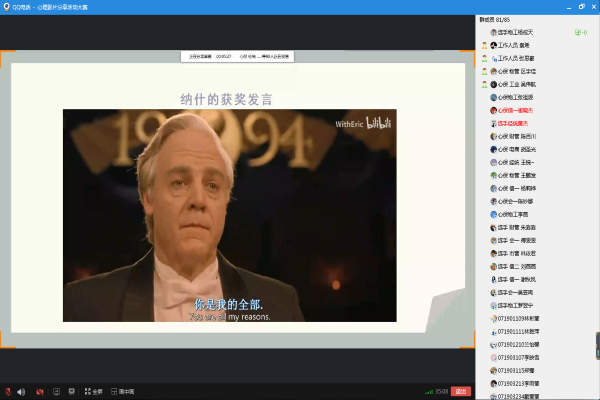Switch to fullscreen with 全屏 button
Image resolution: width=600 pixels, height=400 pixels.
(94, 392)
